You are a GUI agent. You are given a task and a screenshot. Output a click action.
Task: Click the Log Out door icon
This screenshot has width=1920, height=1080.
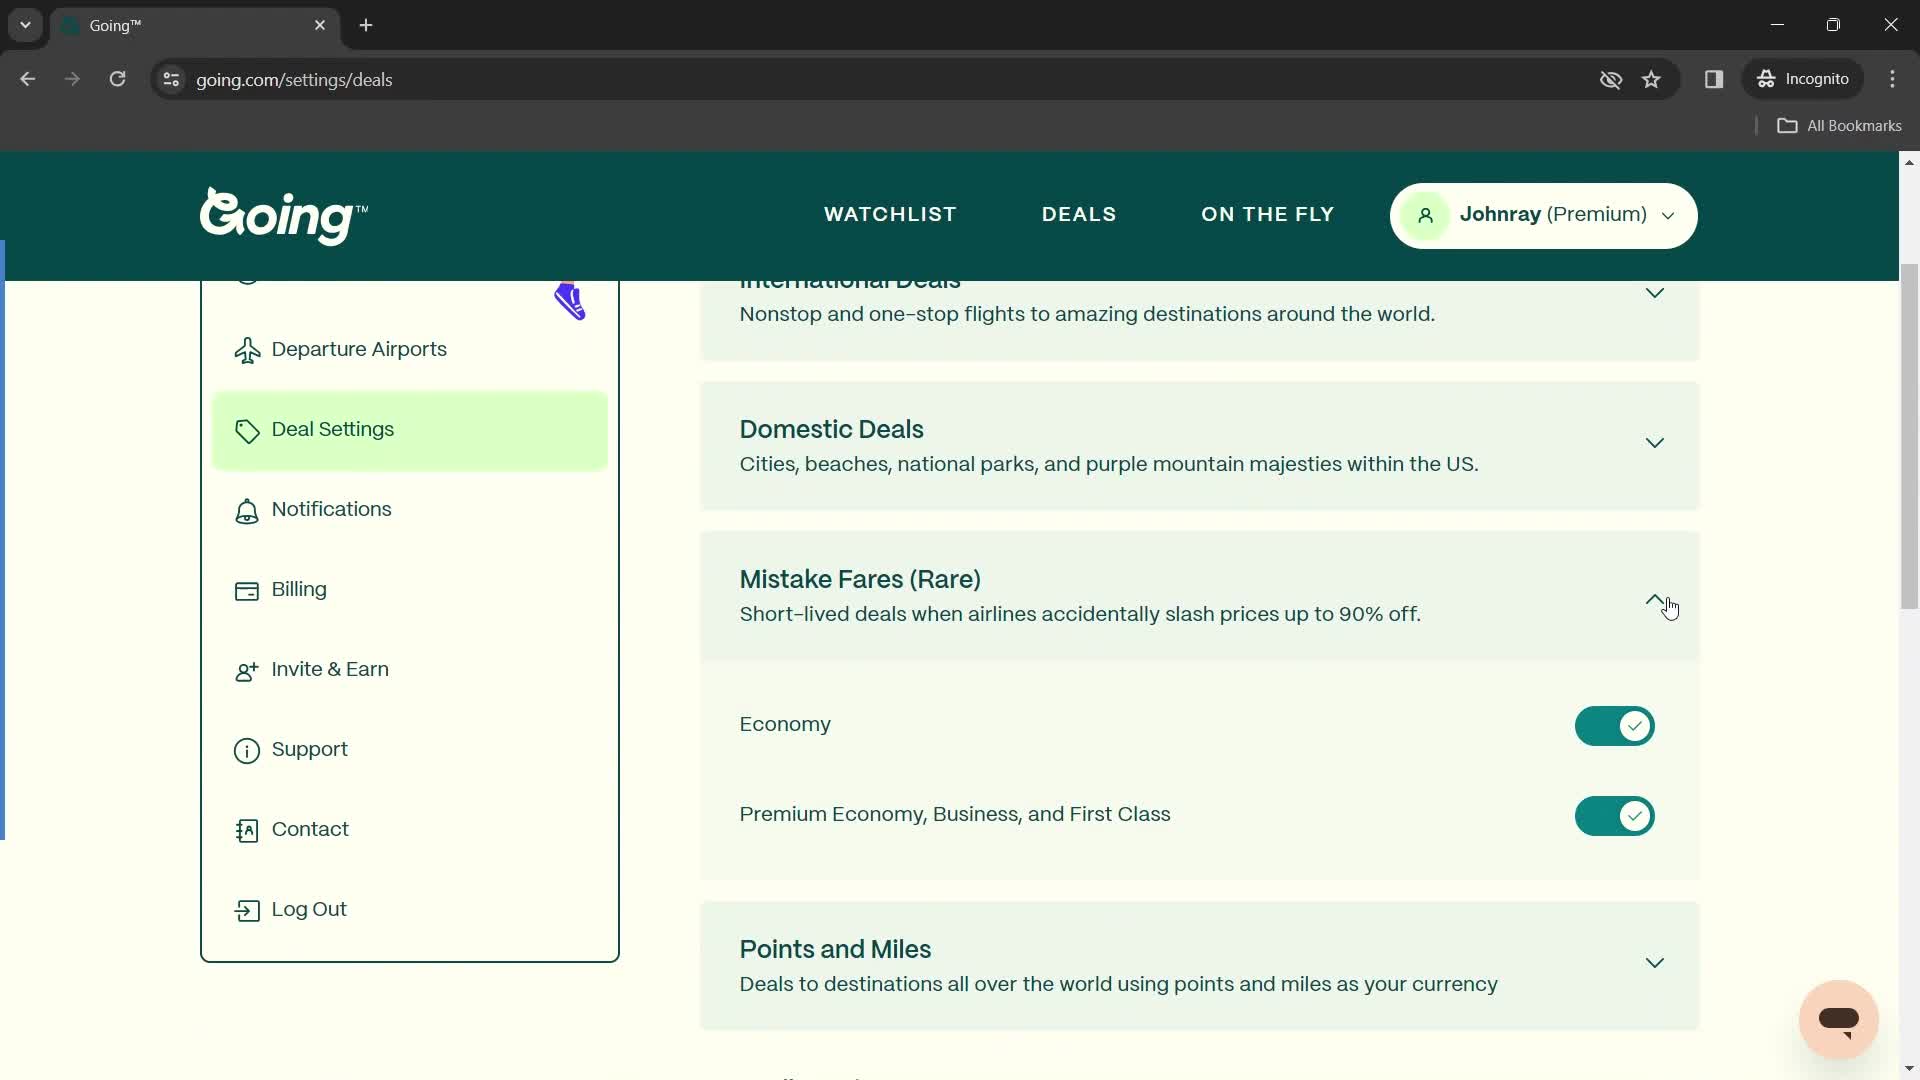coord(247,910)
